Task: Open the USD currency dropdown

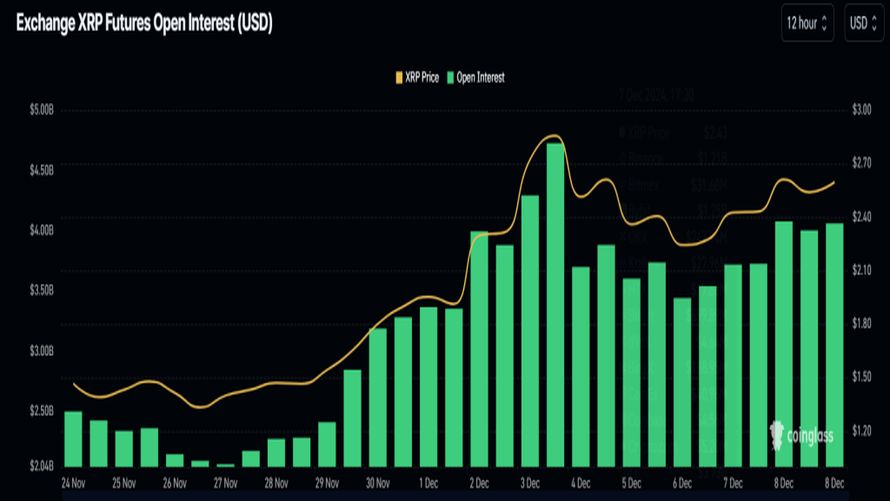Action: tap(862, 23)
